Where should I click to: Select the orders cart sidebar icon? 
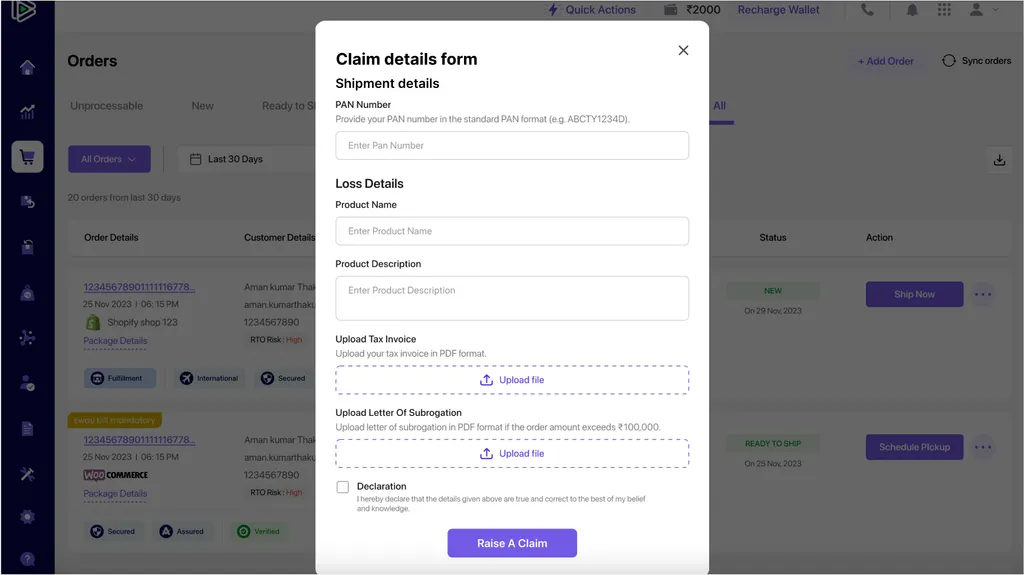pos(27,157)
